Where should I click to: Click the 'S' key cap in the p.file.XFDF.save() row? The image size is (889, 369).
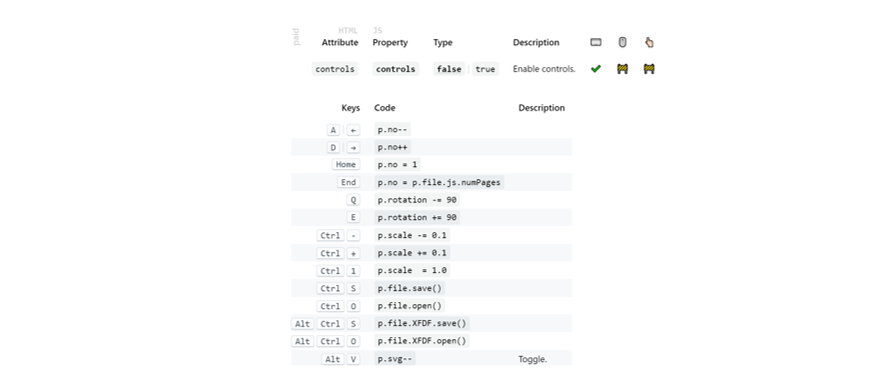coord(353,324)
